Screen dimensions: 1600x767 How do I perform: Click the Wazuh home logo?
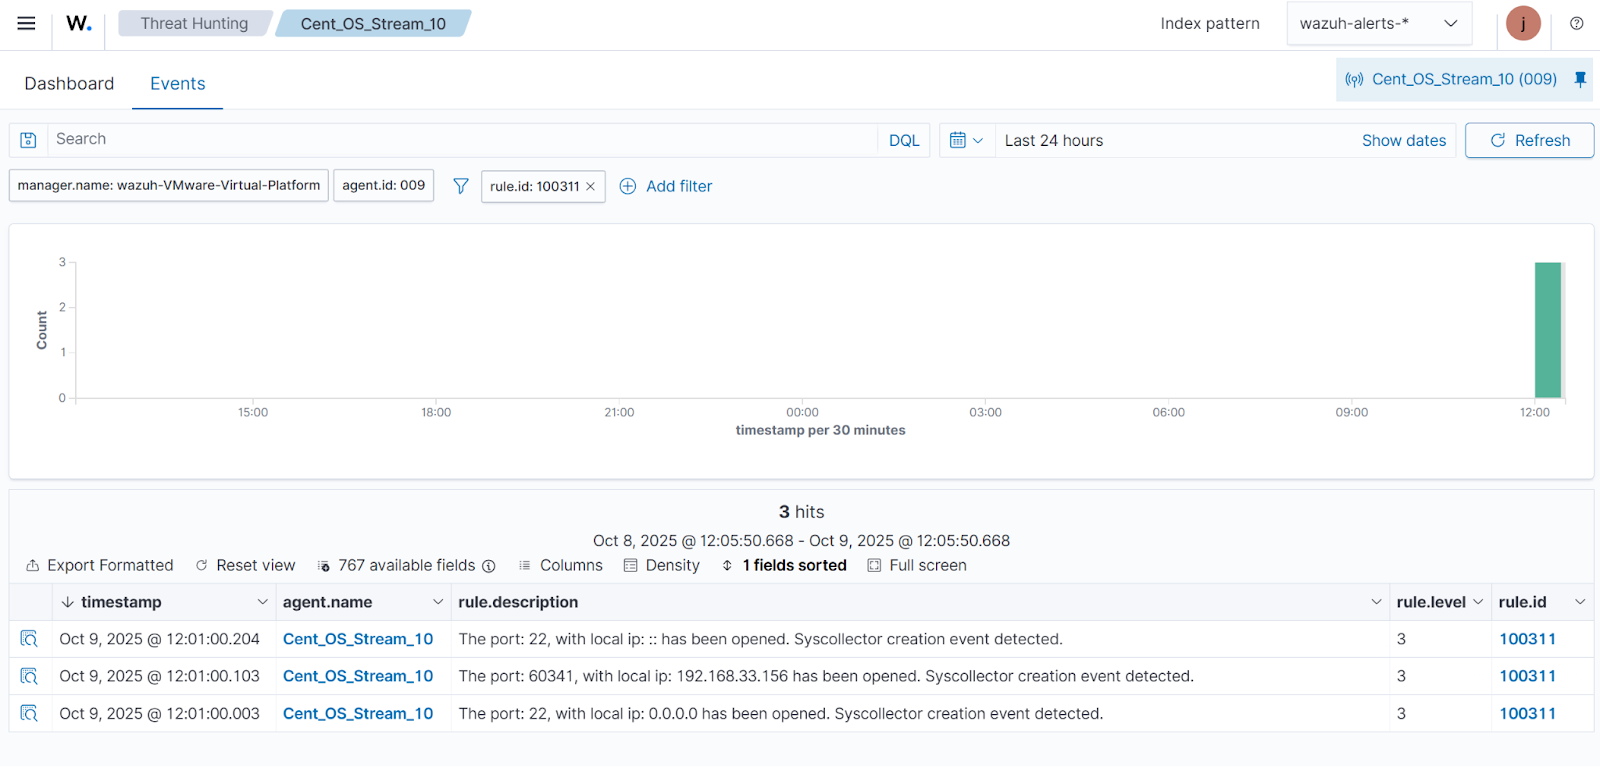(79, 24)
